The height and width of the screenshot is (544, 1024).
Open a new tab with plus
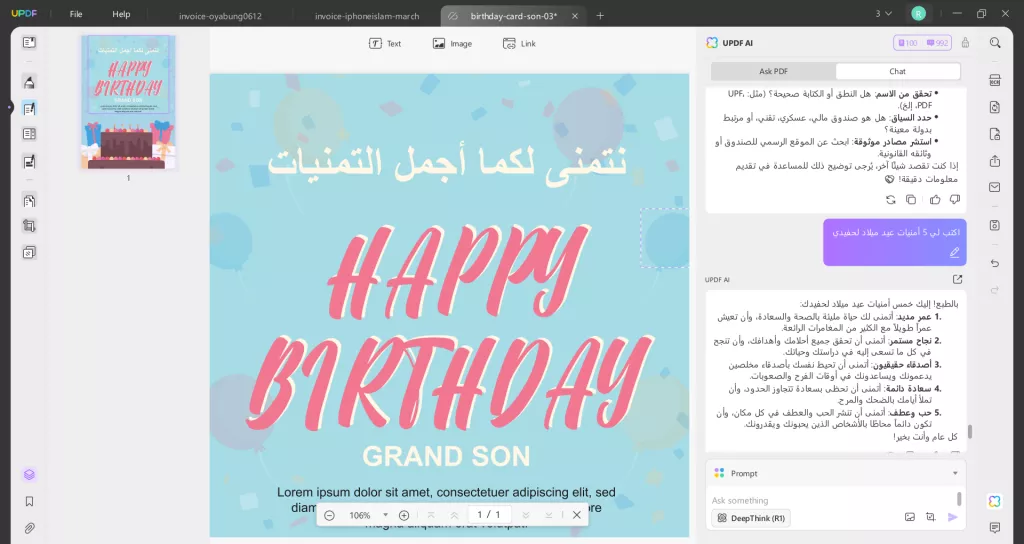click(x=600, y=16)
